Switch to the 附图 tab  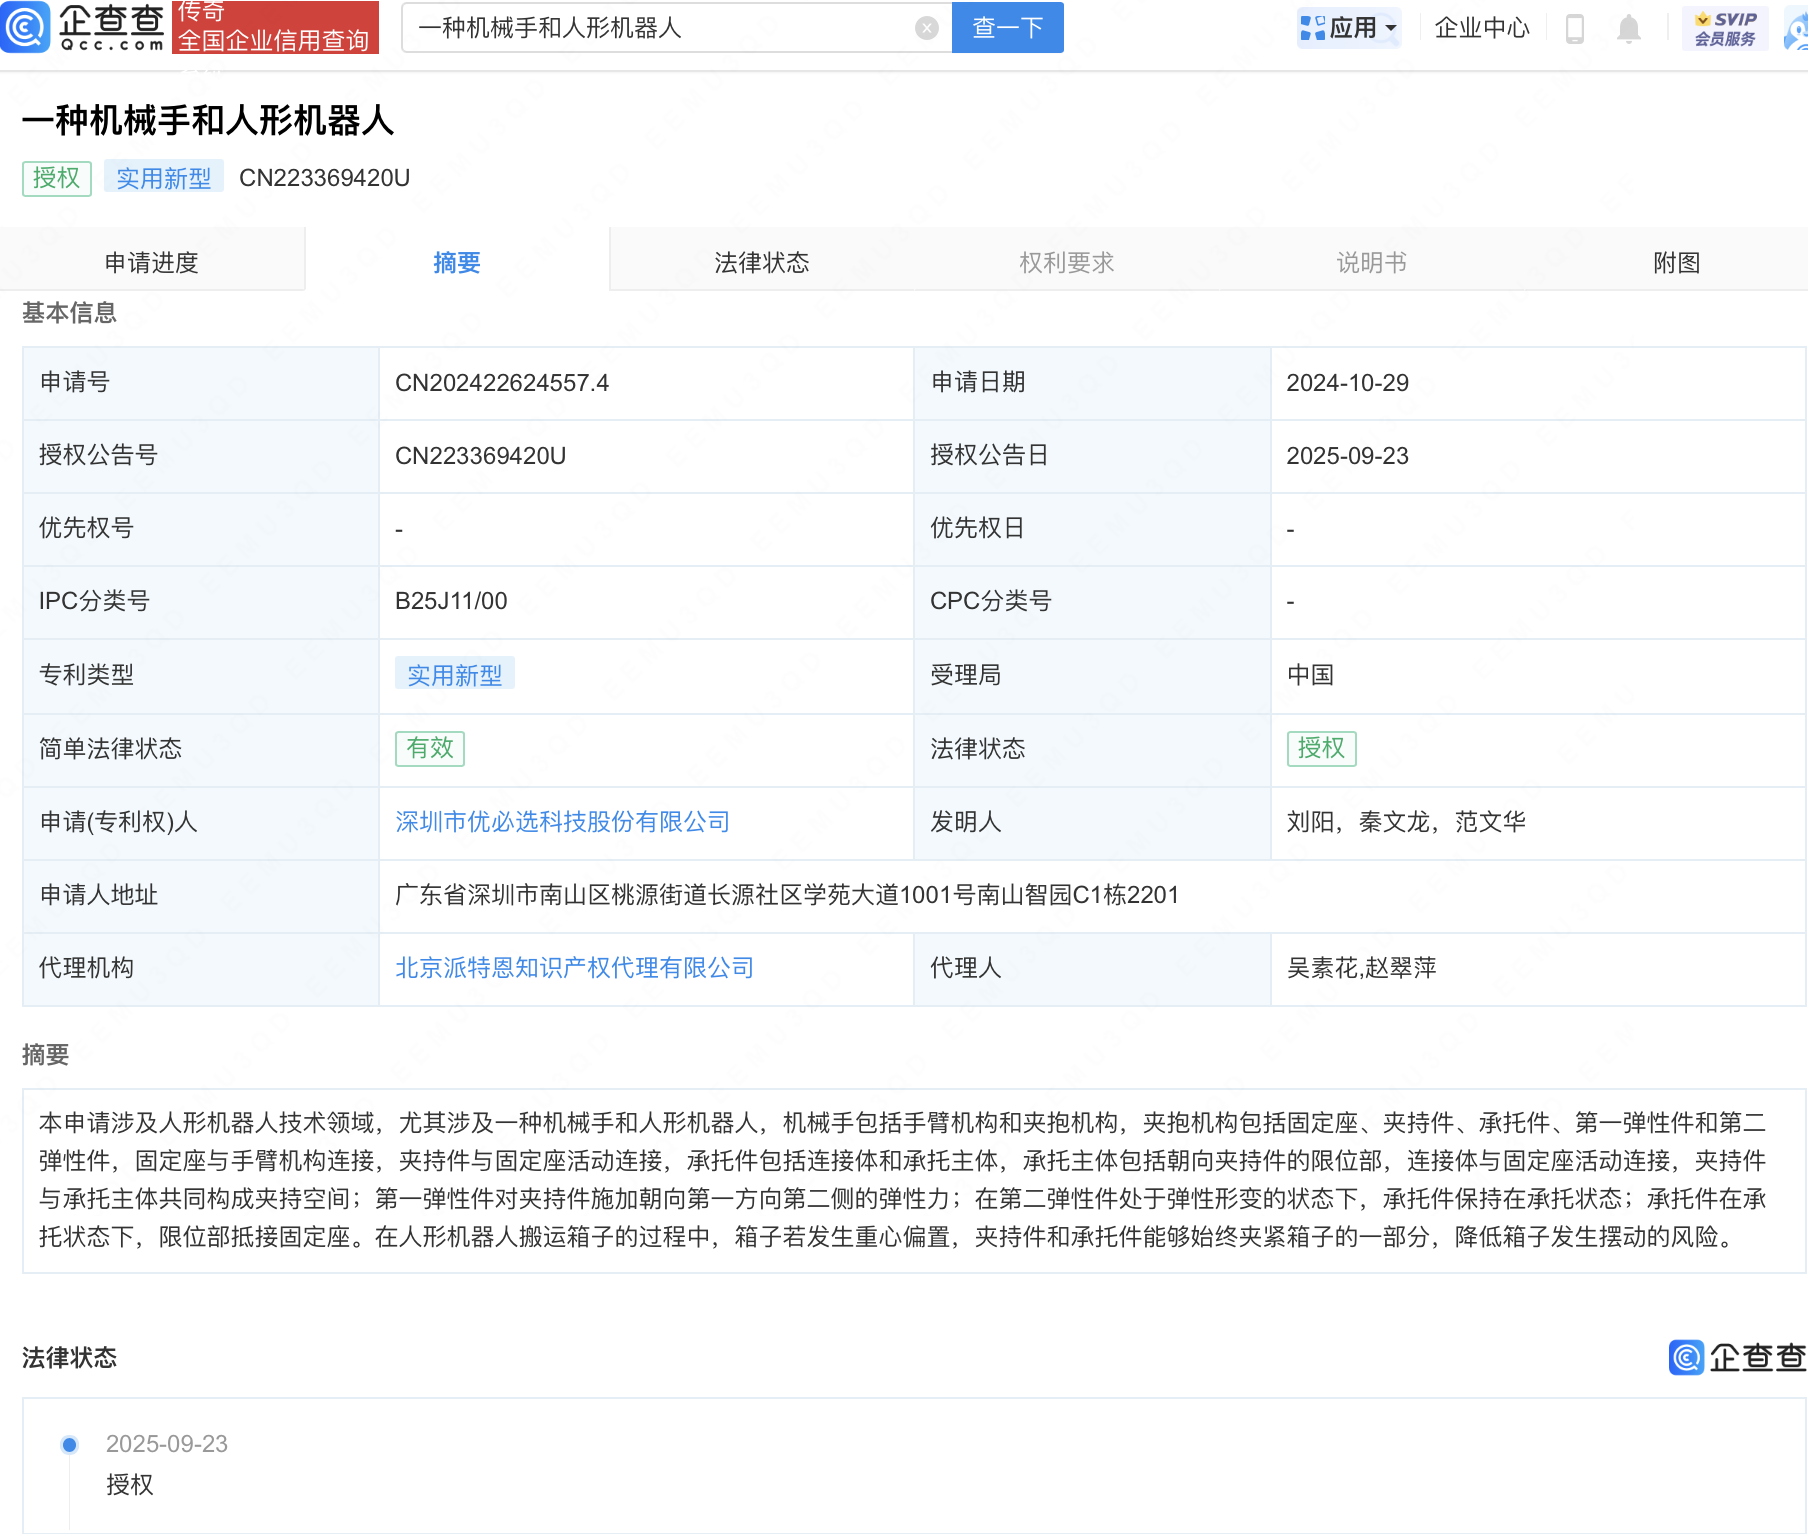click(x=1677, y=262)
